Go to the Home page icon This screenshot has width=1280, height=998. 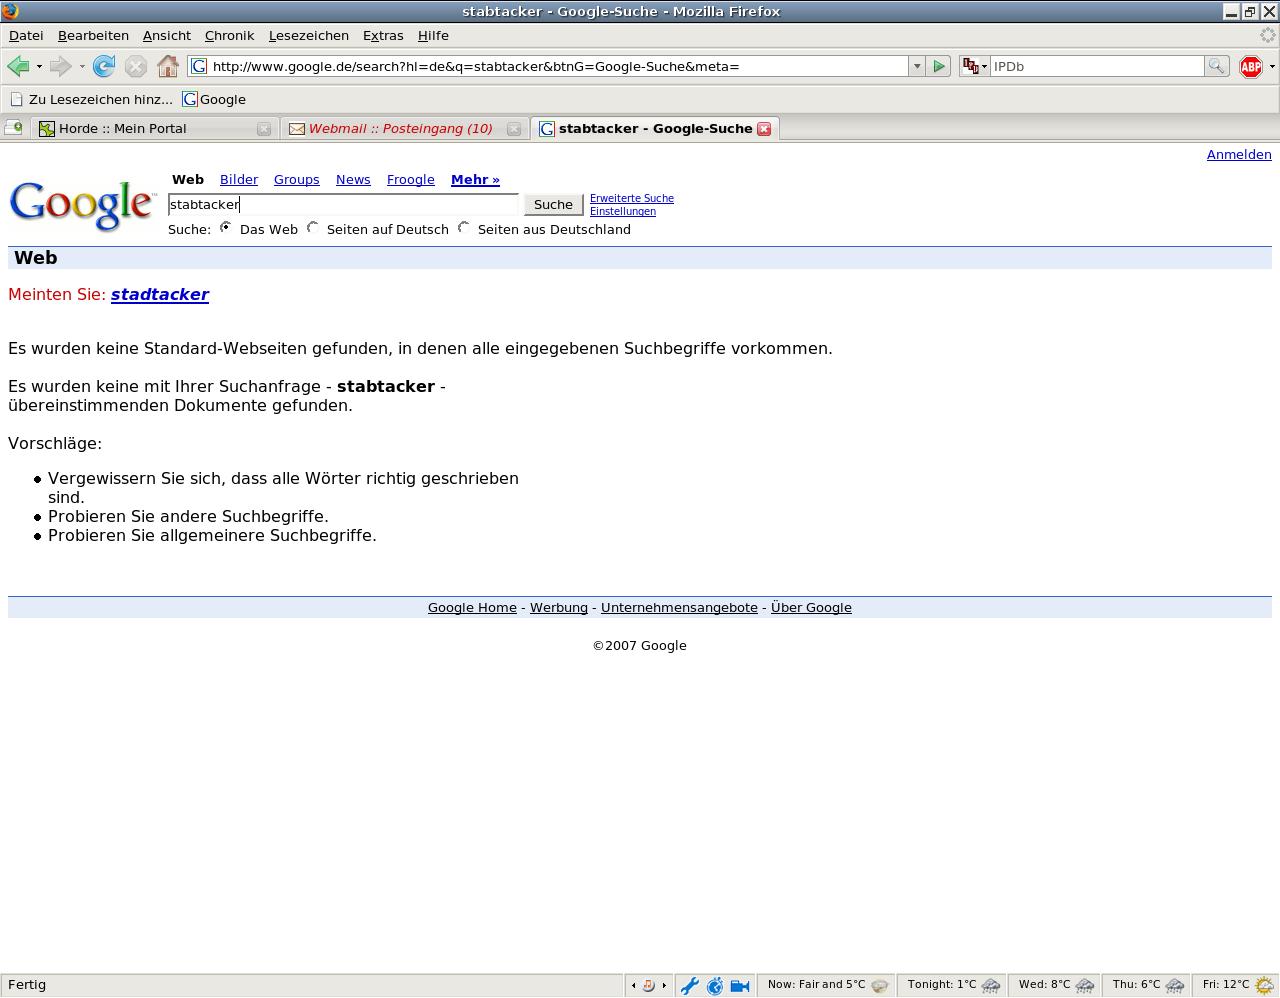pos(168,67)
